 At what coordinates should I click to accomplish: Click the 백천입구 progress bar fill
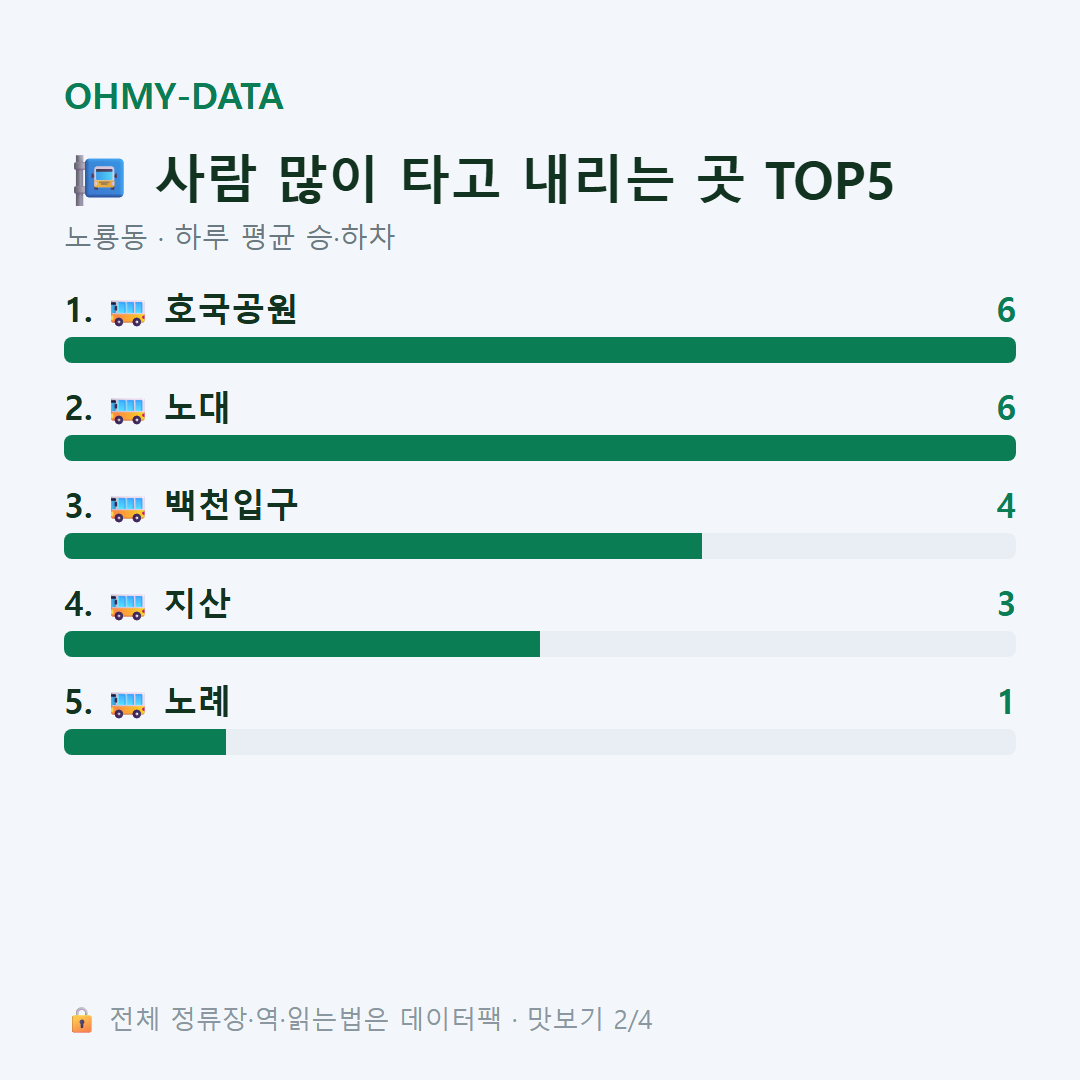(383, 546)
